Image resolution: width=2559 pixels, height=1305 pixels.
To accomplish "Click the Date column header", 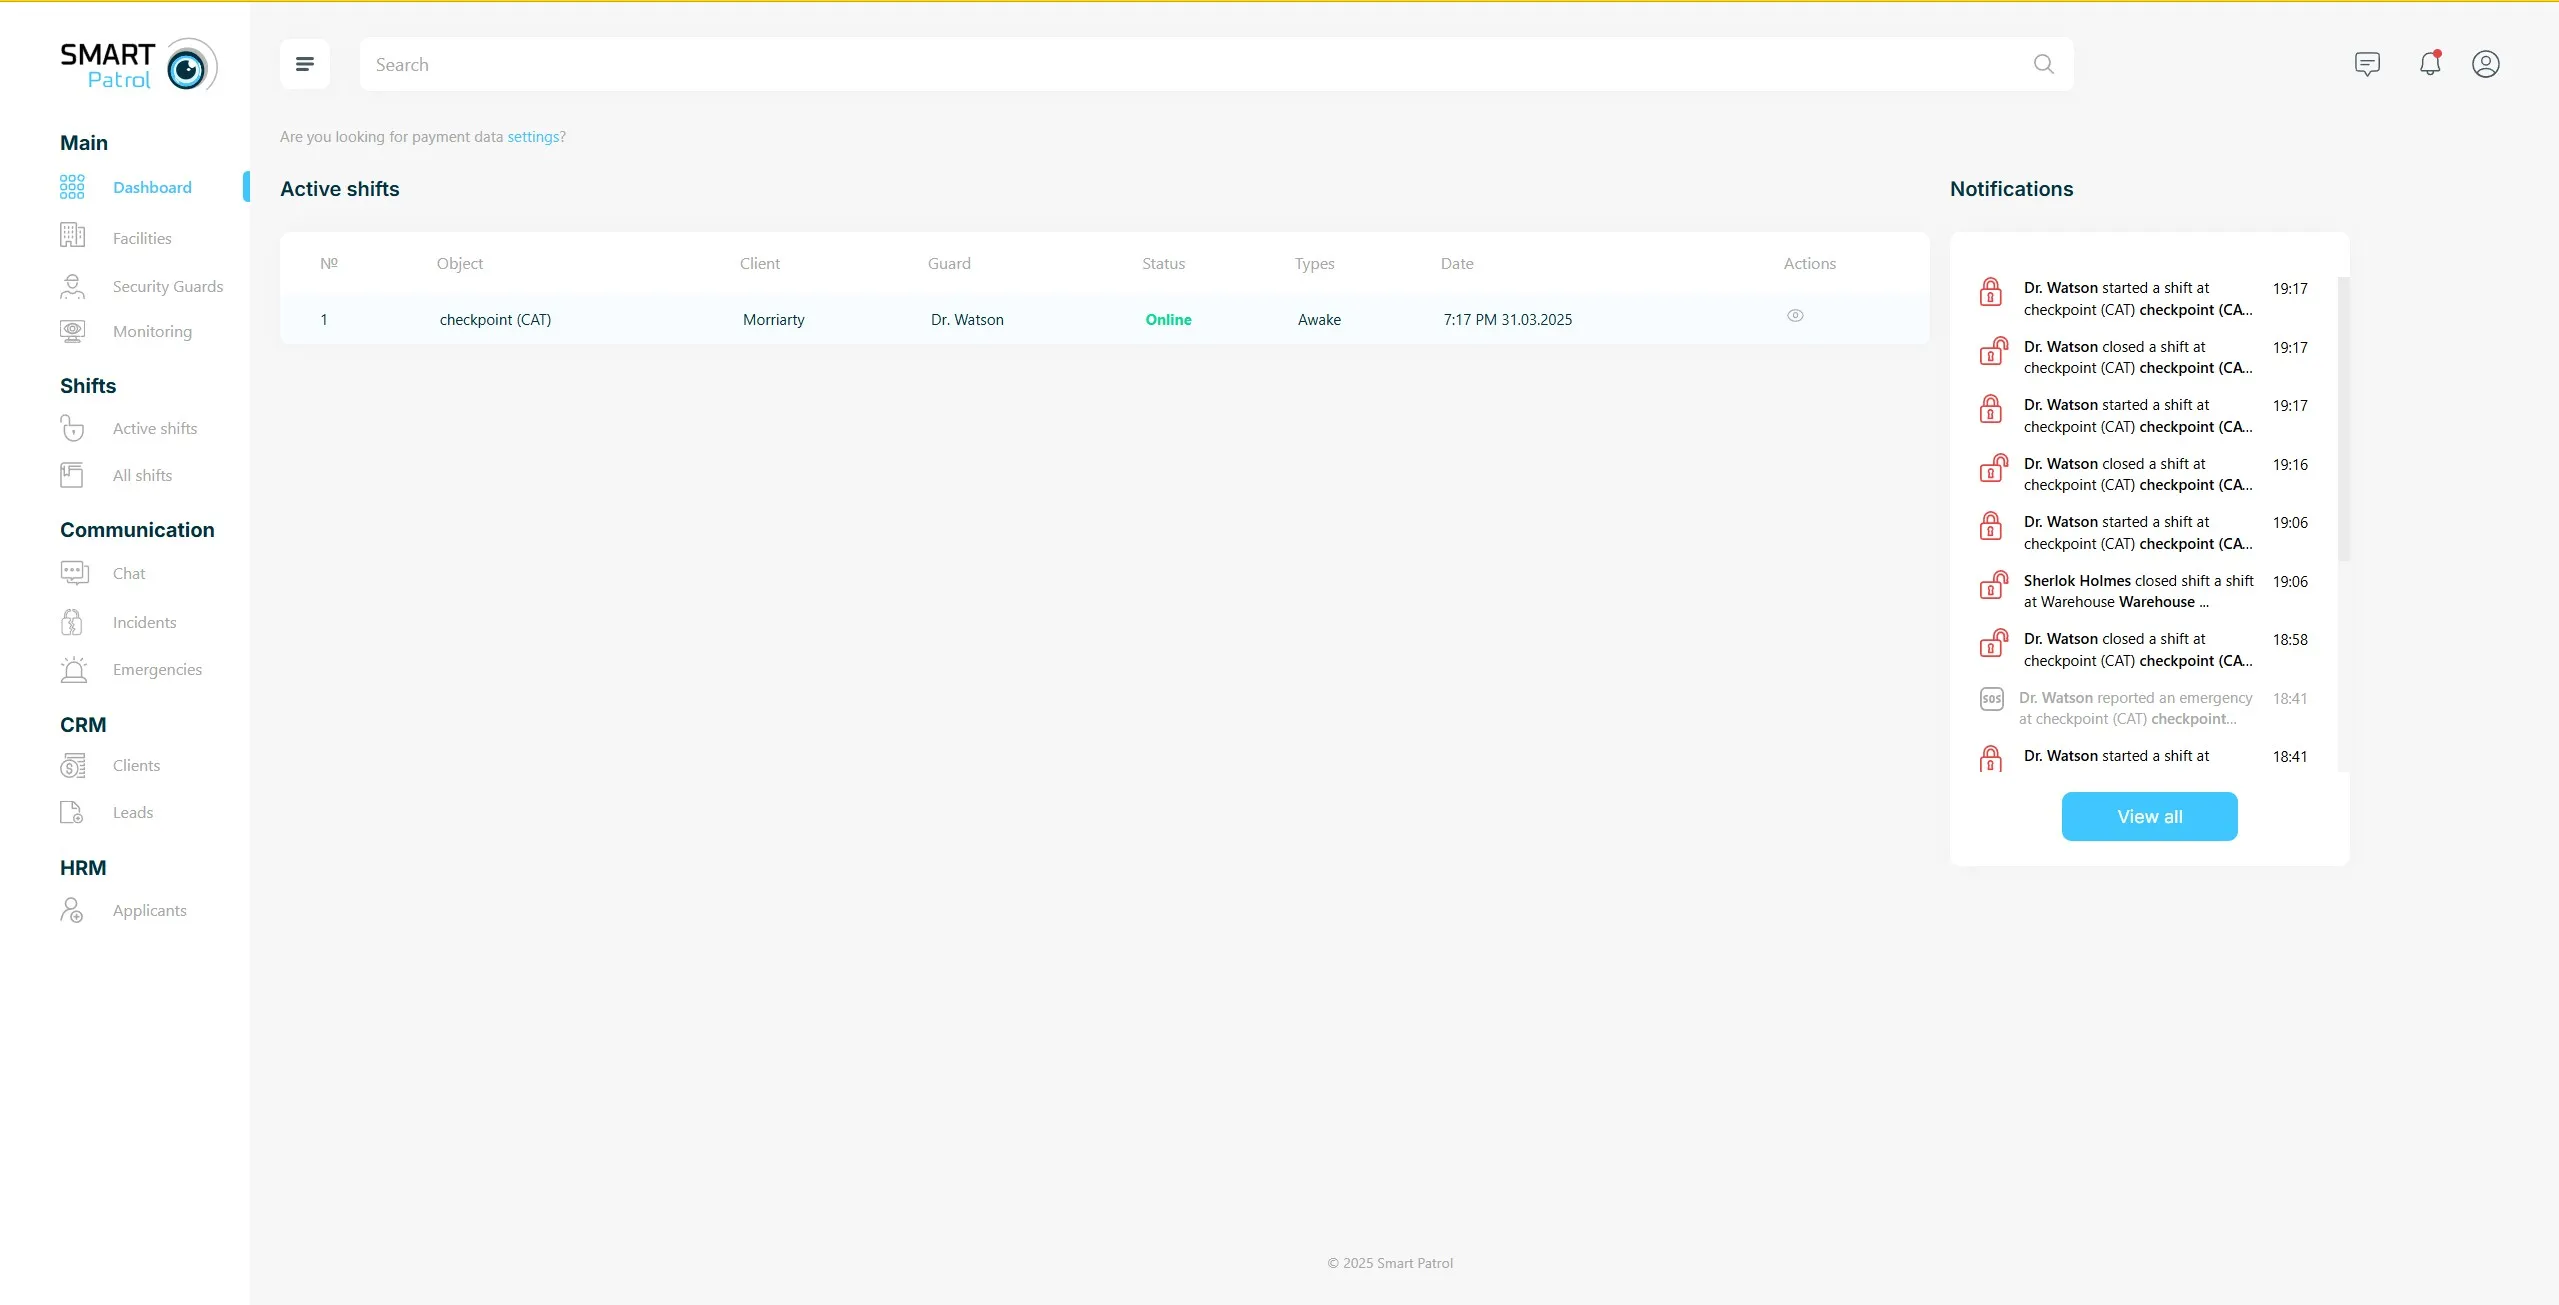I will (1456, 264).
